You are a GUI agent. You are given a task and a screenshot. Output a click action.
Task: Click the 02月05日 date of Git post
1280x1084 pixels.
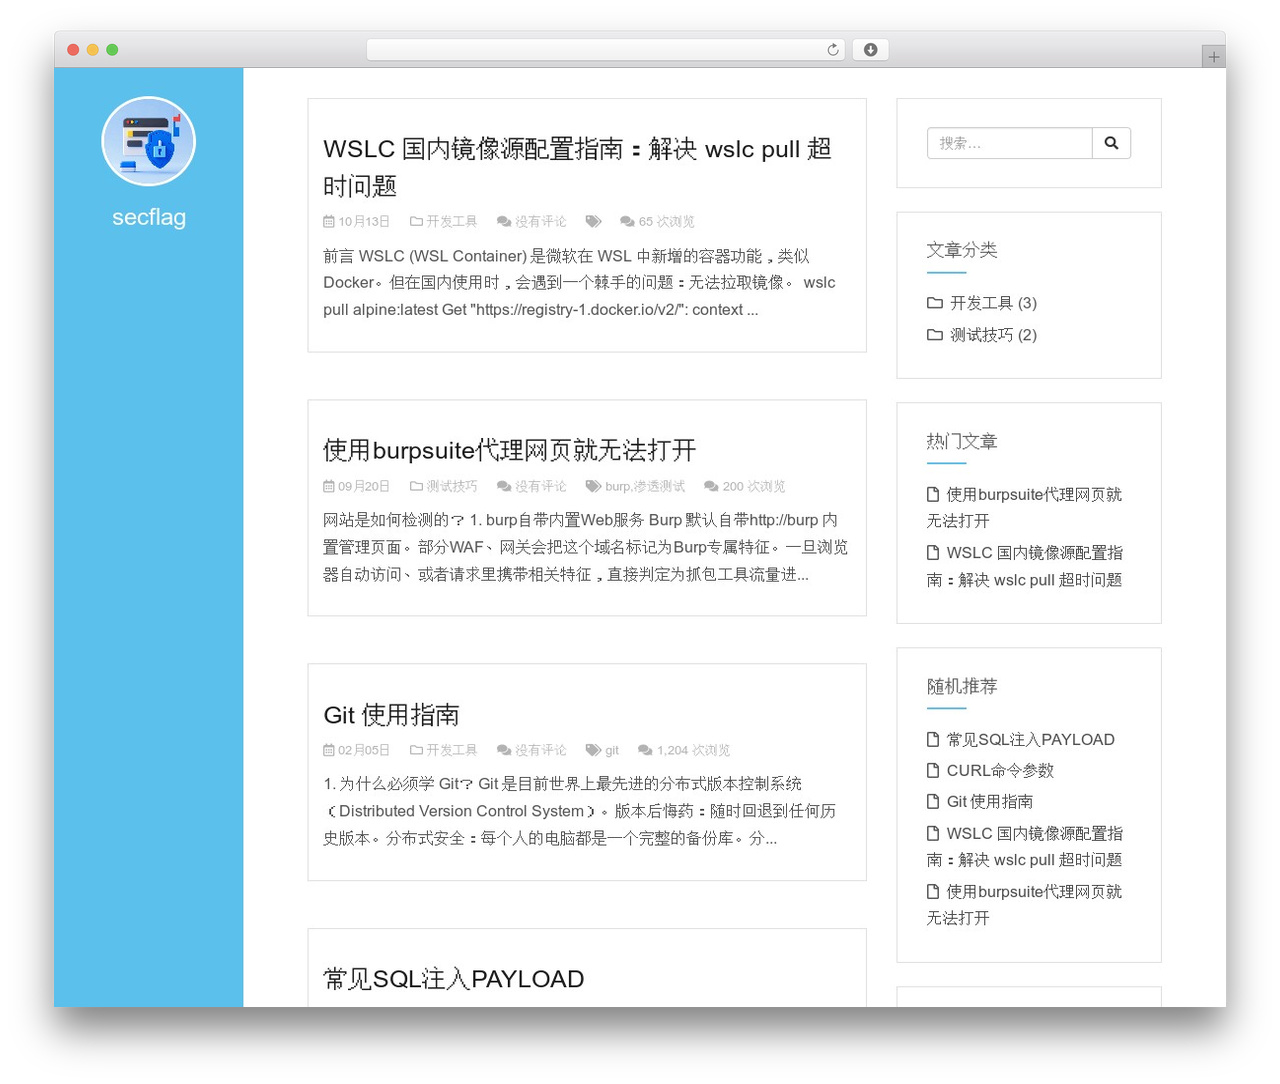364,751
